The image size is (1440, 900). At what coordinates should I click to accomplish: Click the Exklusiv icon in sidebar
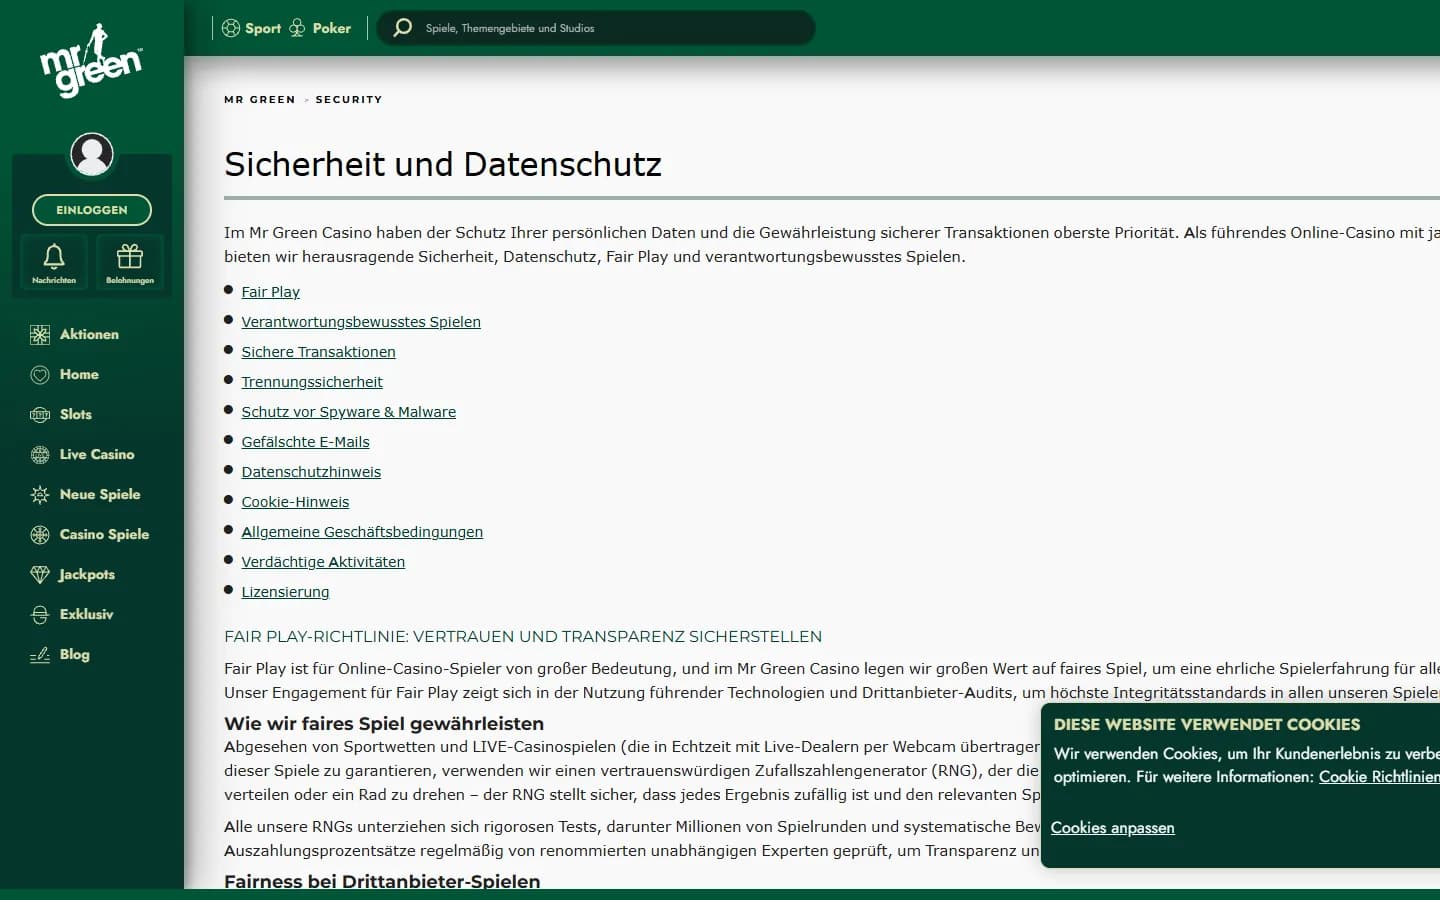point(40,615)
